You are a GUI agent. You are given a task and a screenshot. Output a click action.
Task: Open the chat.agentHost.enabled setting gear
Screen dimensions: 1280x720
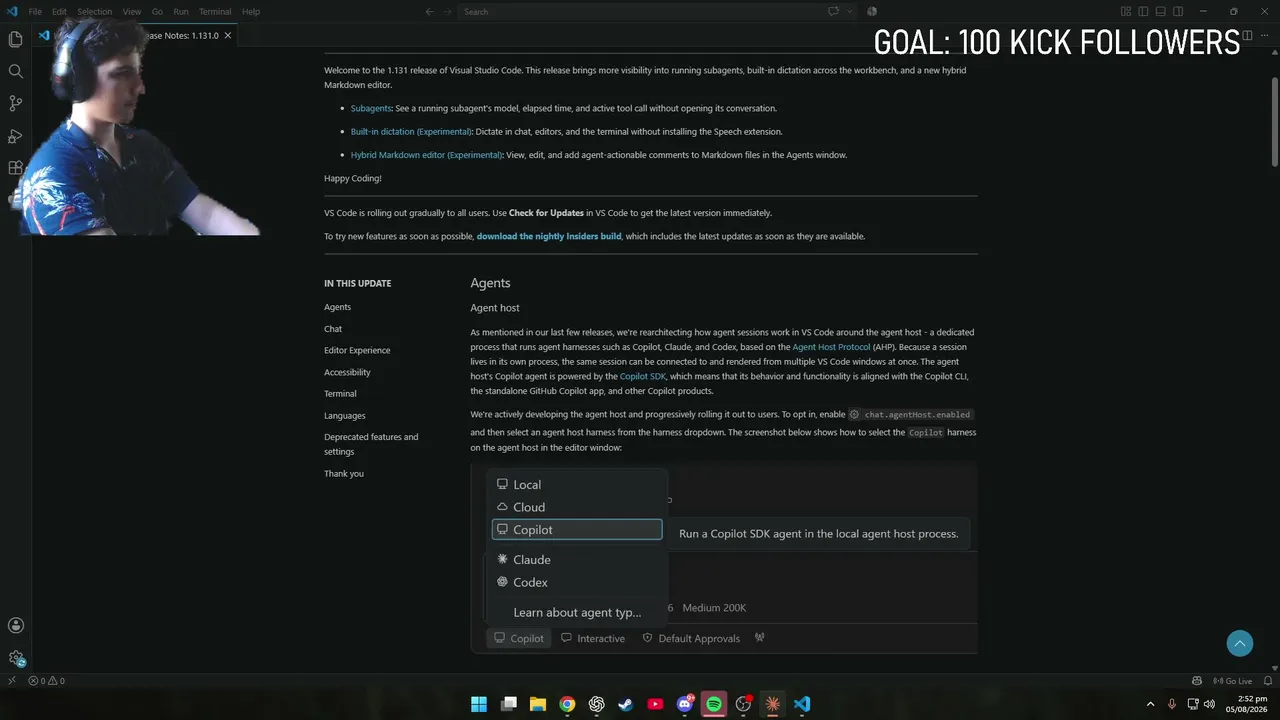(x=854, y=414)
